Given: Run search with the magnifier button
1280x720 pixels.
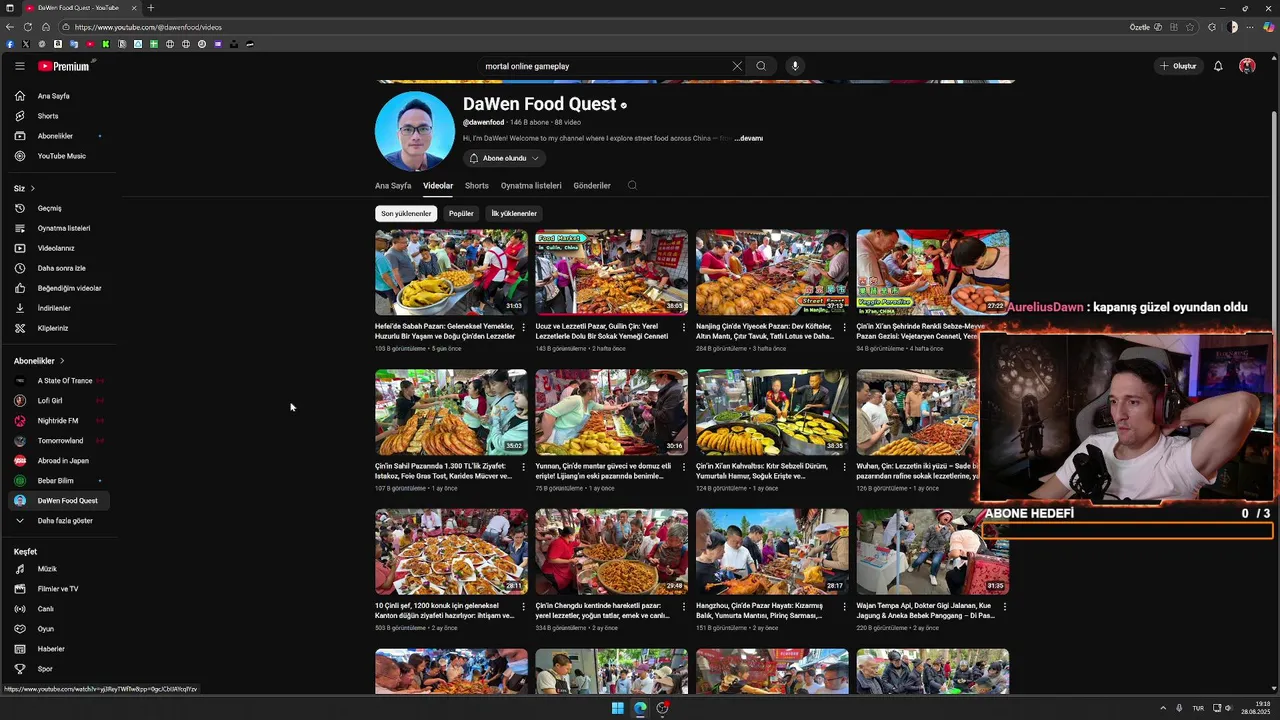Looking at the screenshot, I should coord(761,66).
